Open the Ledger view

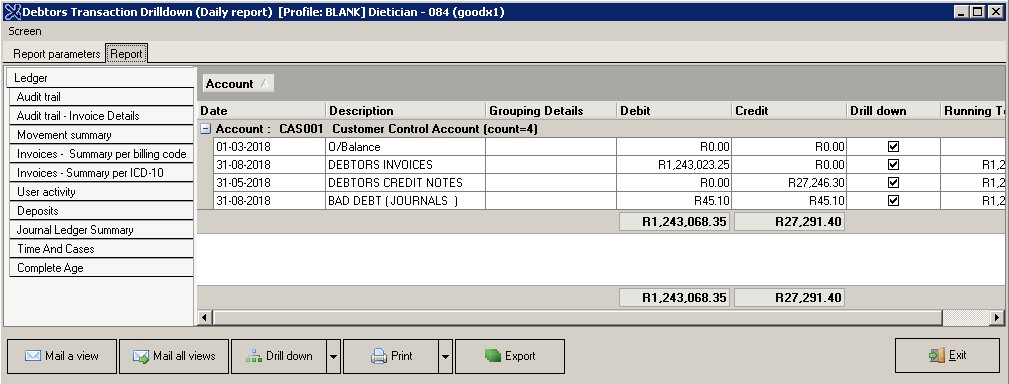click(101, 78)
